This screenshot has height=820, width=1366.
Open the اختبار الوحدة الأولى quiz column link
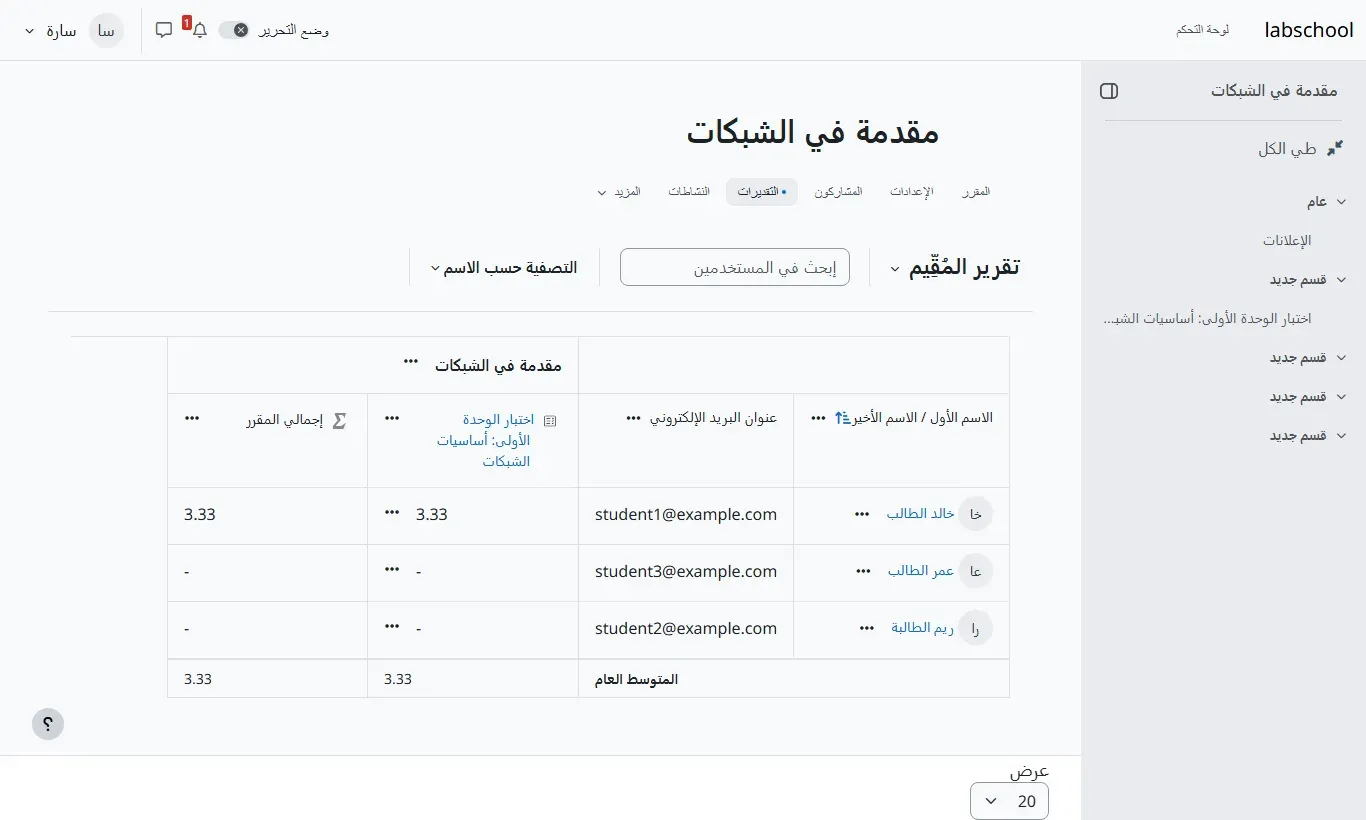pos(485,440)
